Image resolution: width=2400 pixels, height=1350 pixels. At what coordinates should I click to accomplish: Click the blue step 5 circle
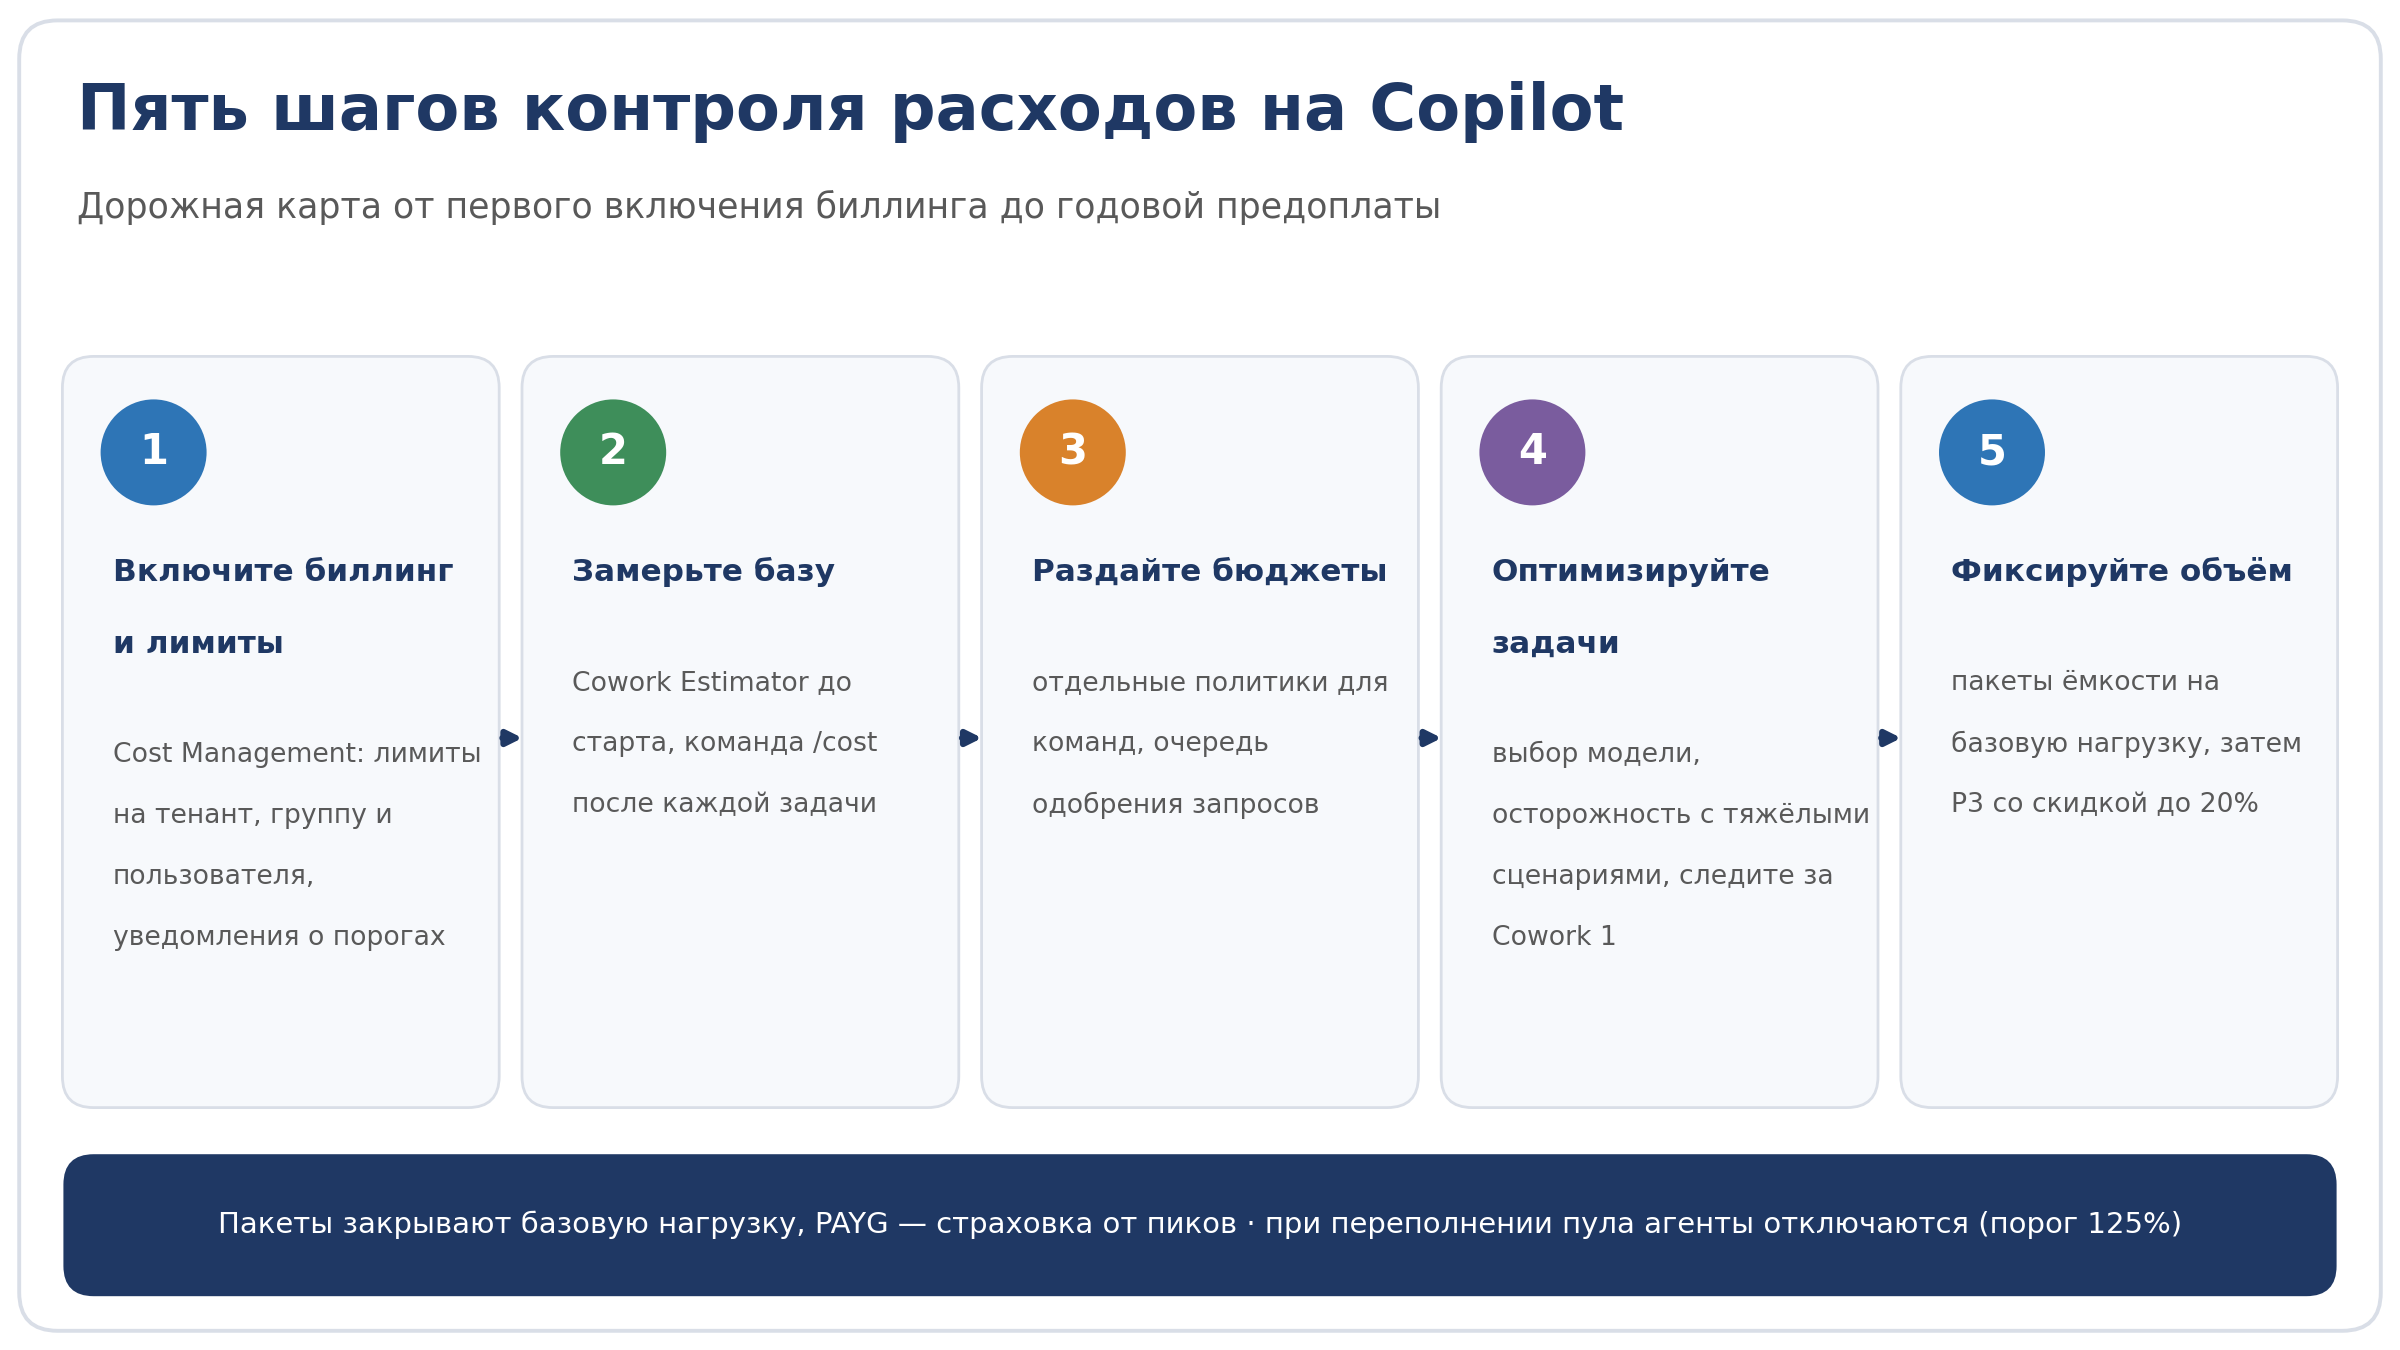1992,452
